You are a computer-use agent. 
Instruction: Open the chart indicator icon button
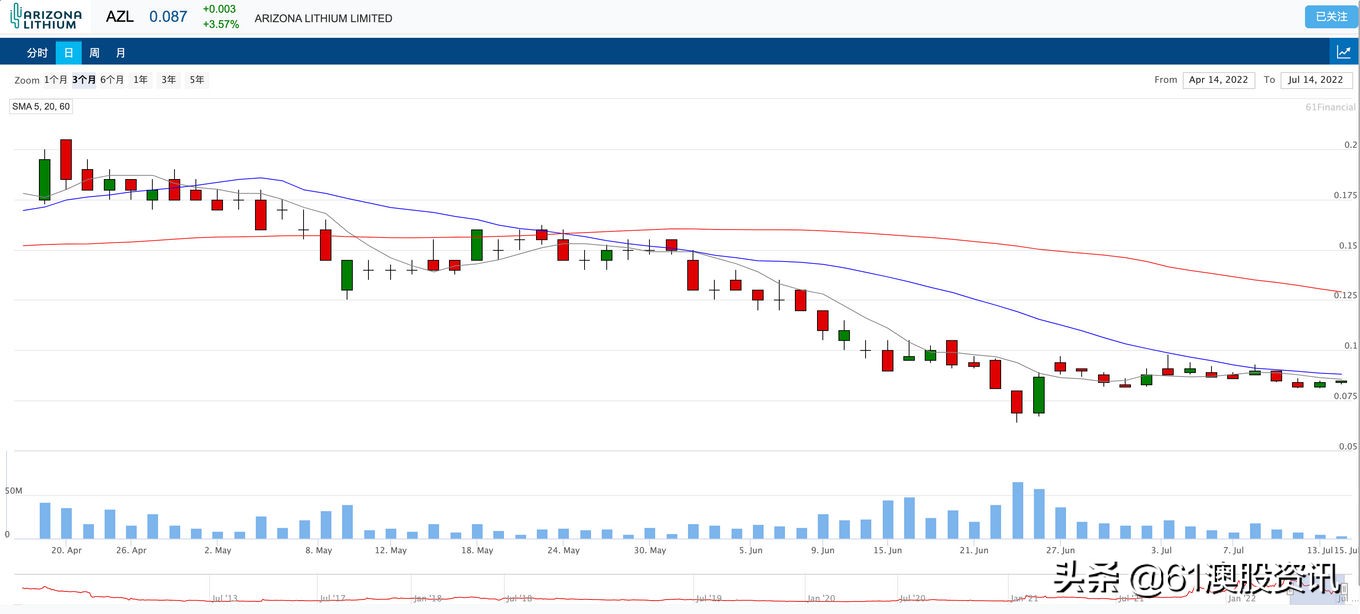tap(1343, 52)
